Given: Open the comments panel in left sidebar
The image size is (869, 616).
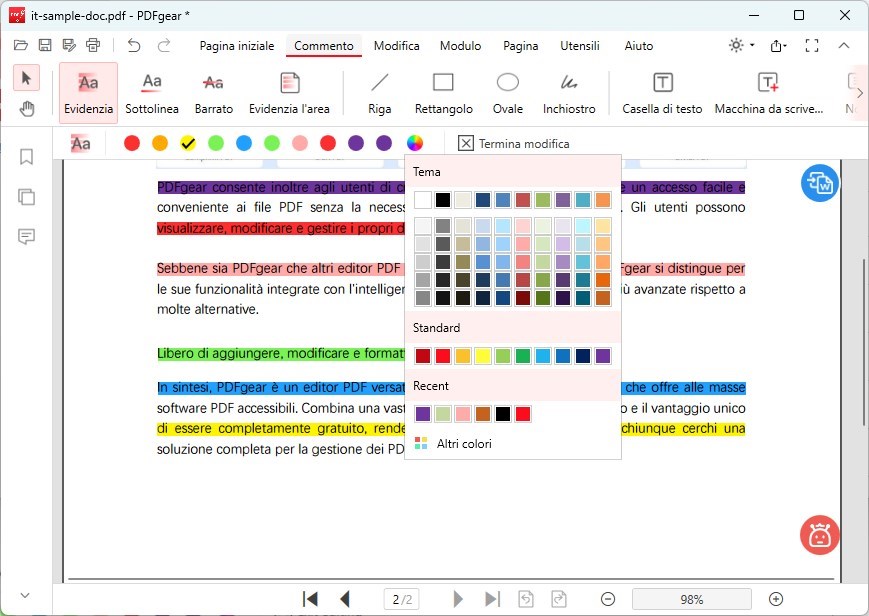Looking at the screenshot, I should [26, 237].
